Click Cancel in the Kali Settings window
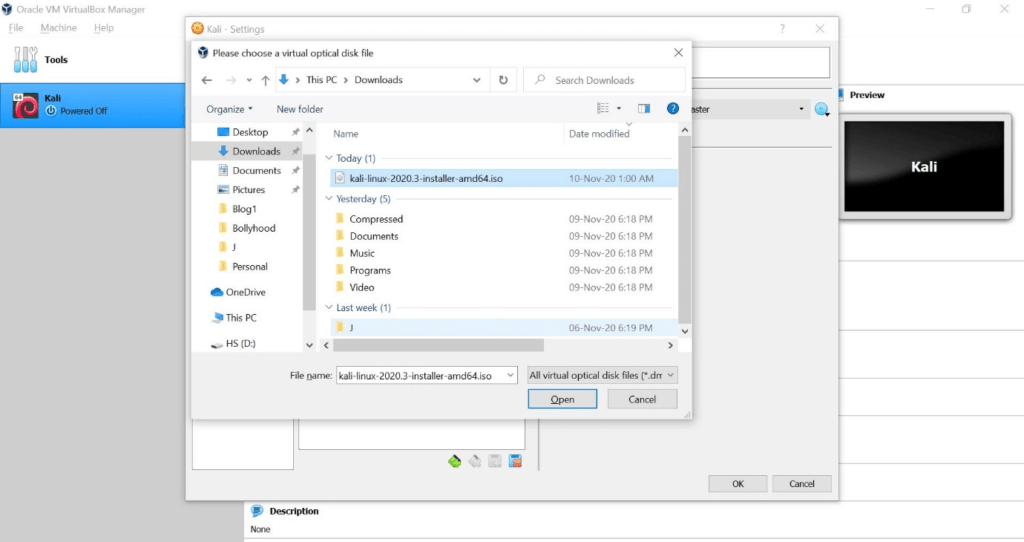The height and width of the screenshot is (542, 1024). [x=801, y=484]
